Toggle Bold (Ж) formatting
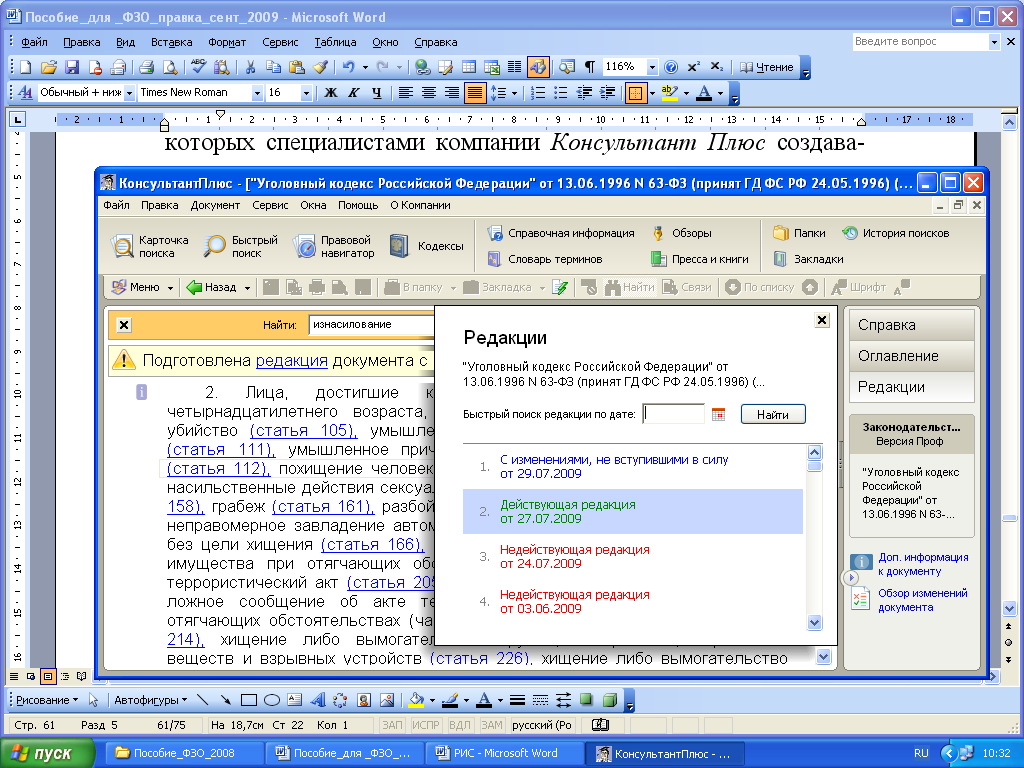The height and width of the screenshot is (768, 1024). tap(331, 93)
